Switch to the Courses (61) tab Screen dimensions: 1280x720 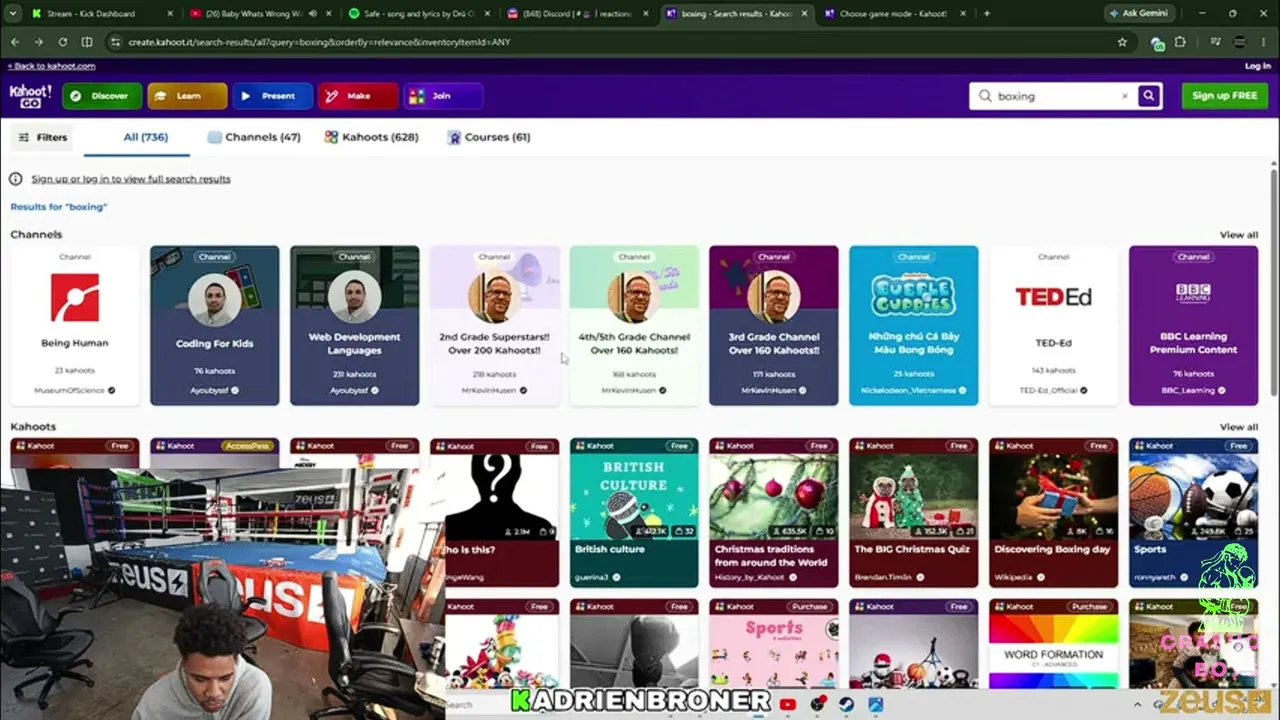pos(489,137)
